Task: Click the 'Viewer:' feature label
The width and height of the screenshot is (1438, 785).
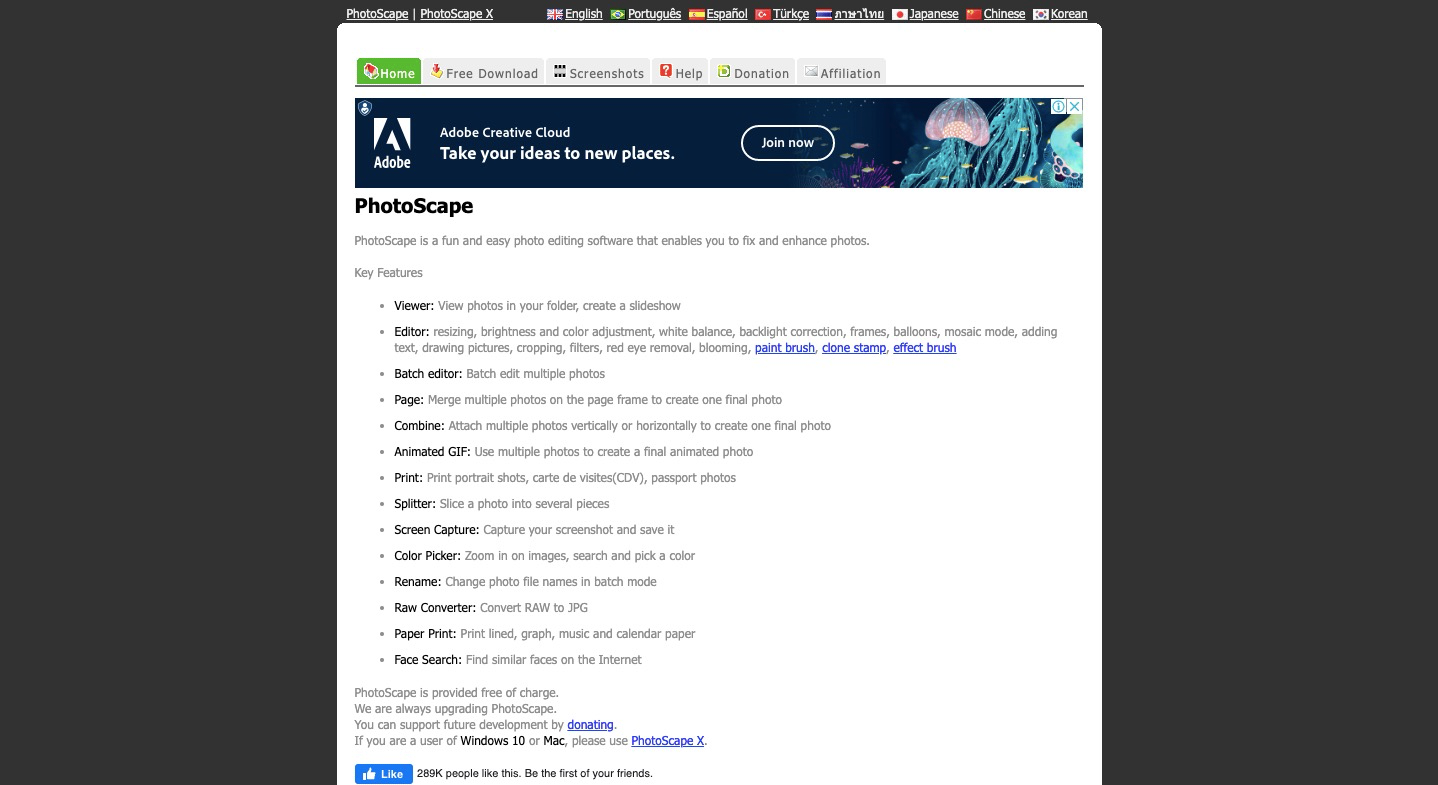Action: (x=414, y=306)
